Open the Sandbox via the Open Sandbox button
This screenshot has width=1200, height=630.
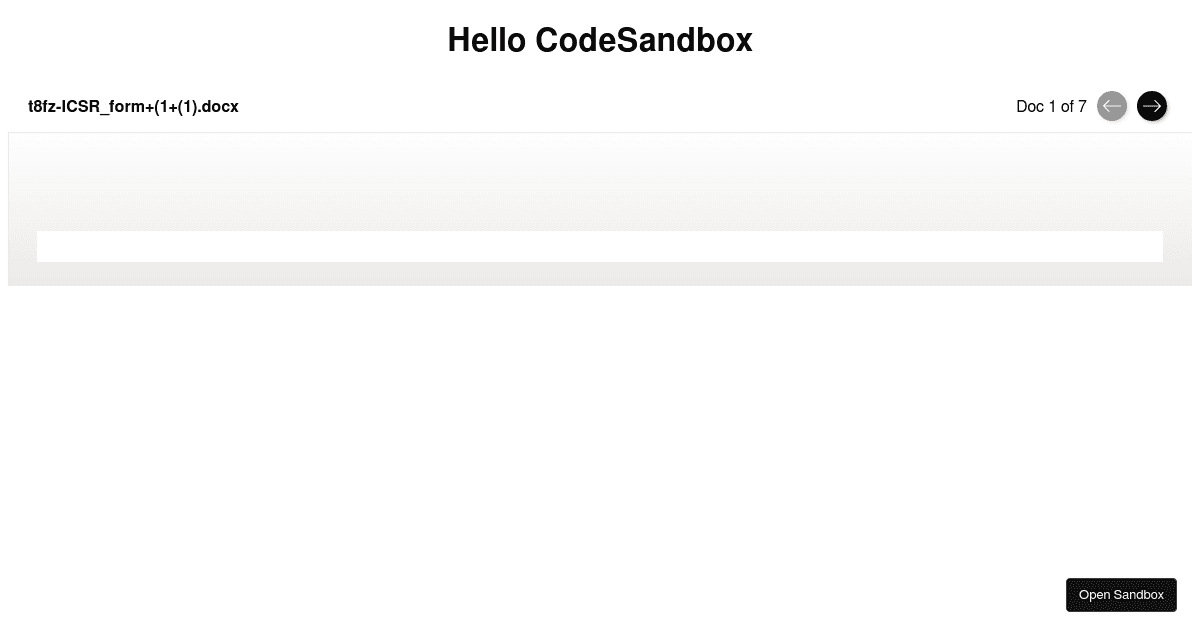(1121, 594)
